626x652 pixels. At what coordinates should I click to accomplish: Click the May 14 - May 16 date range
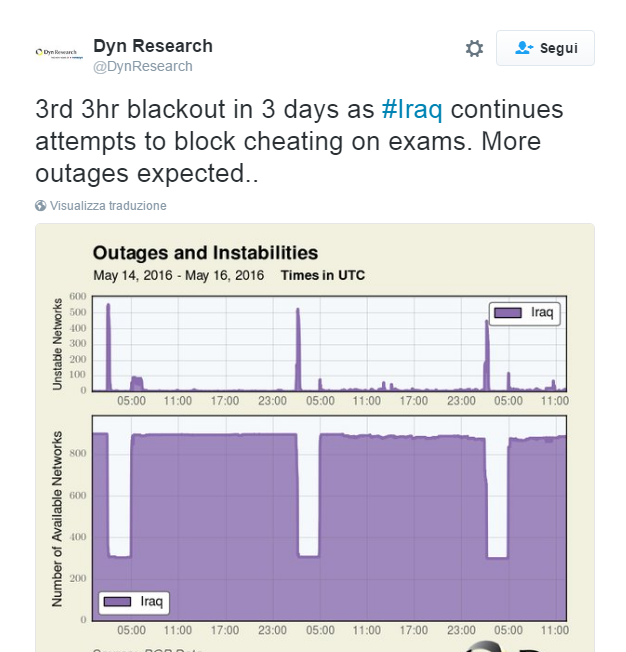pyautogui.click(x=178, y=275)
